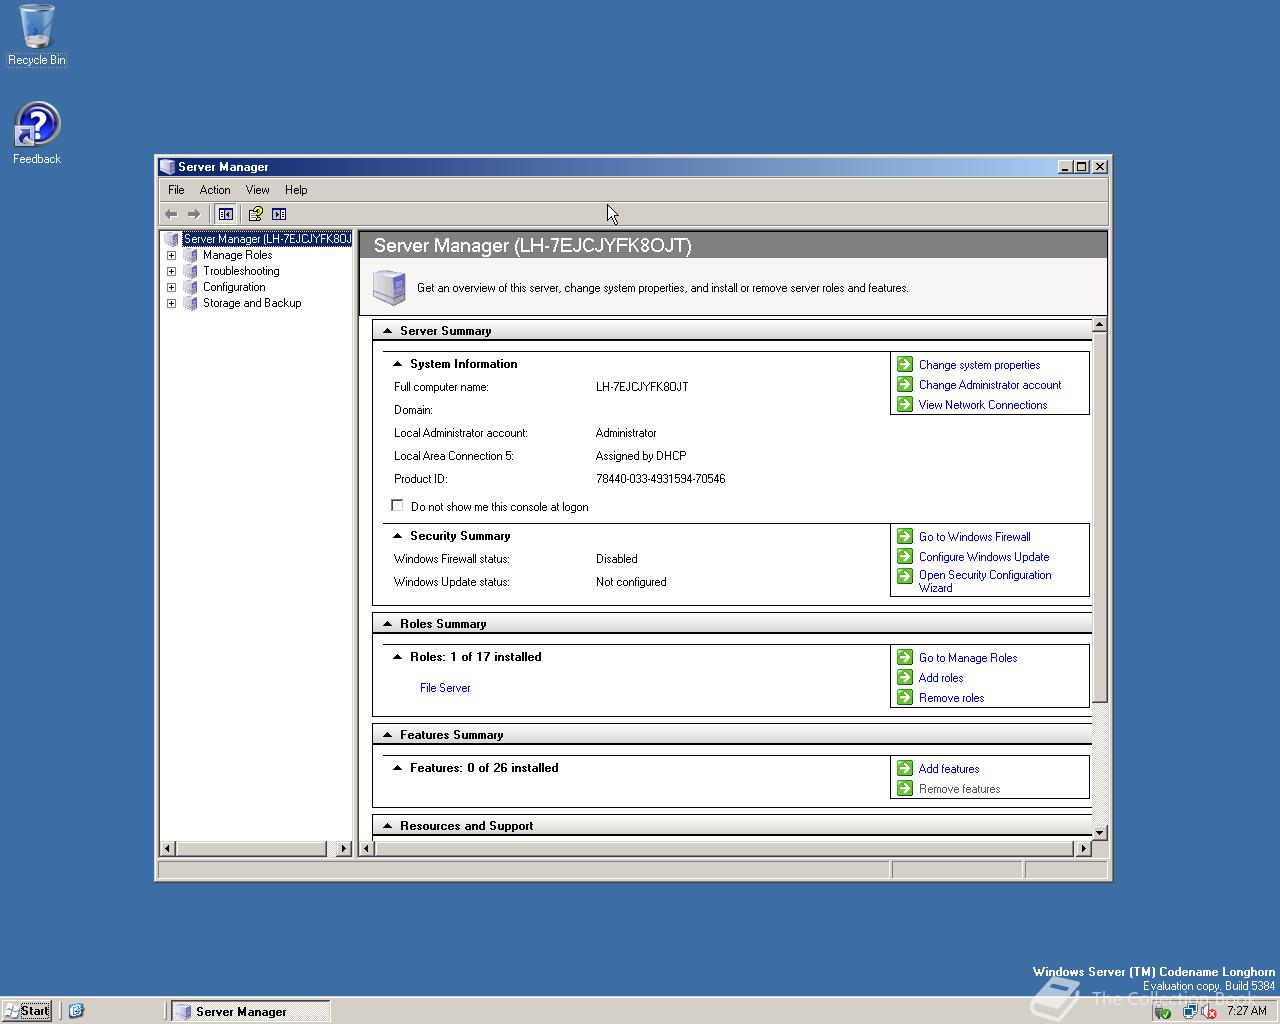This screenshot has width=1280, height=1024.
Task: Click the right arrow of details horizontal scrollbar
Action: click(1083, 848)
